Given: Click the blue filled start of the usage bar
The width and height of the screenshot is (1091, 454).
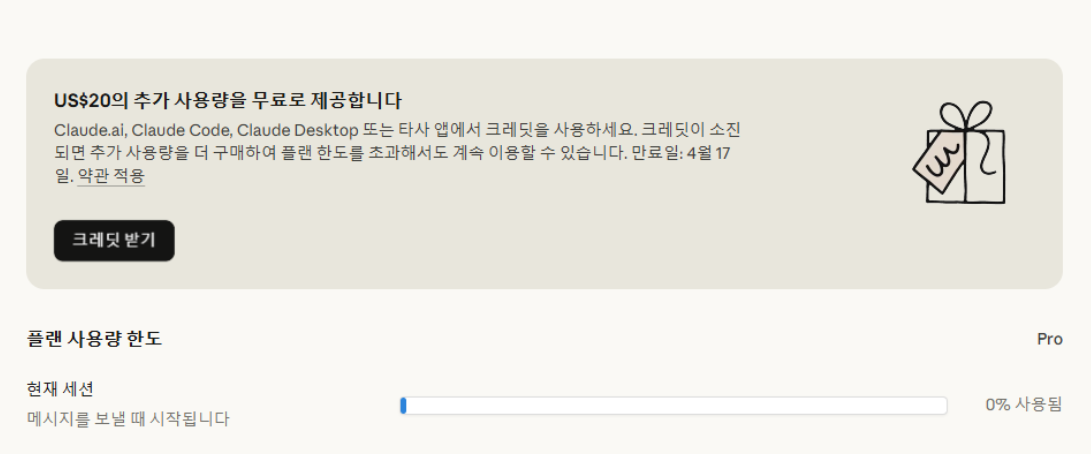Looking at the screenshot, I should coord(403,405).
